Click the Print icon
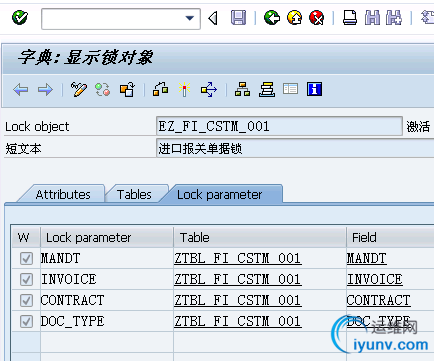The height and width of the screenshot is (361, 434). tap(350, 18)
